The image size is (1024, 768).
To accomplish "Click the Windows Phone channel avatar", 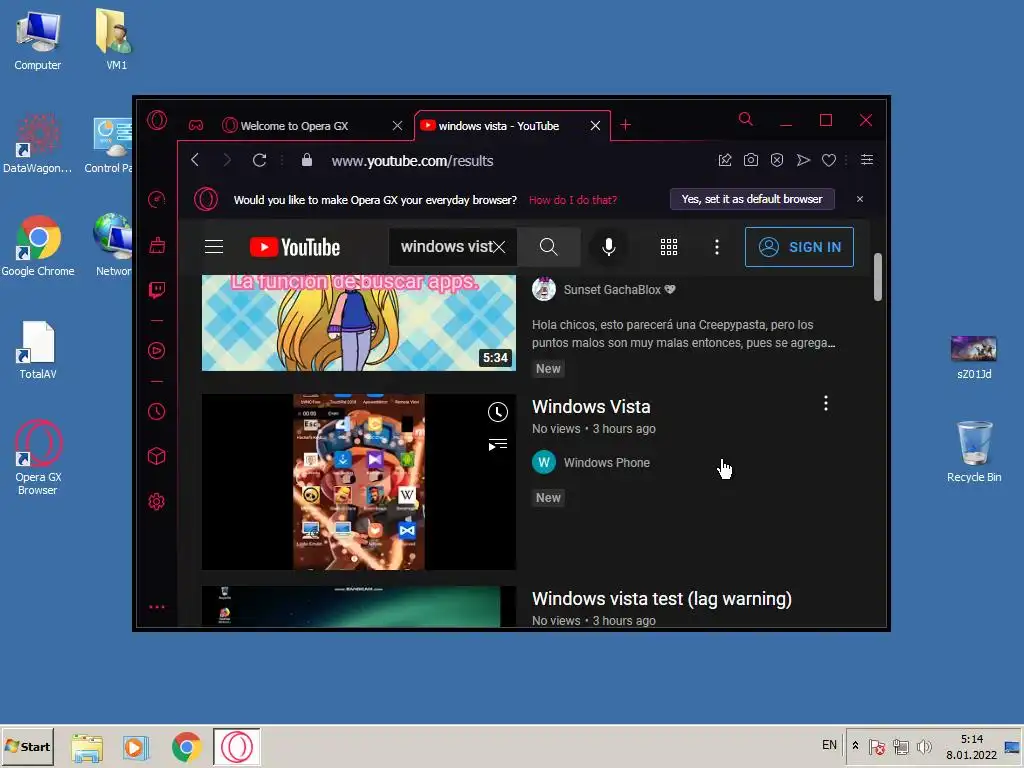I will [544, 462].
